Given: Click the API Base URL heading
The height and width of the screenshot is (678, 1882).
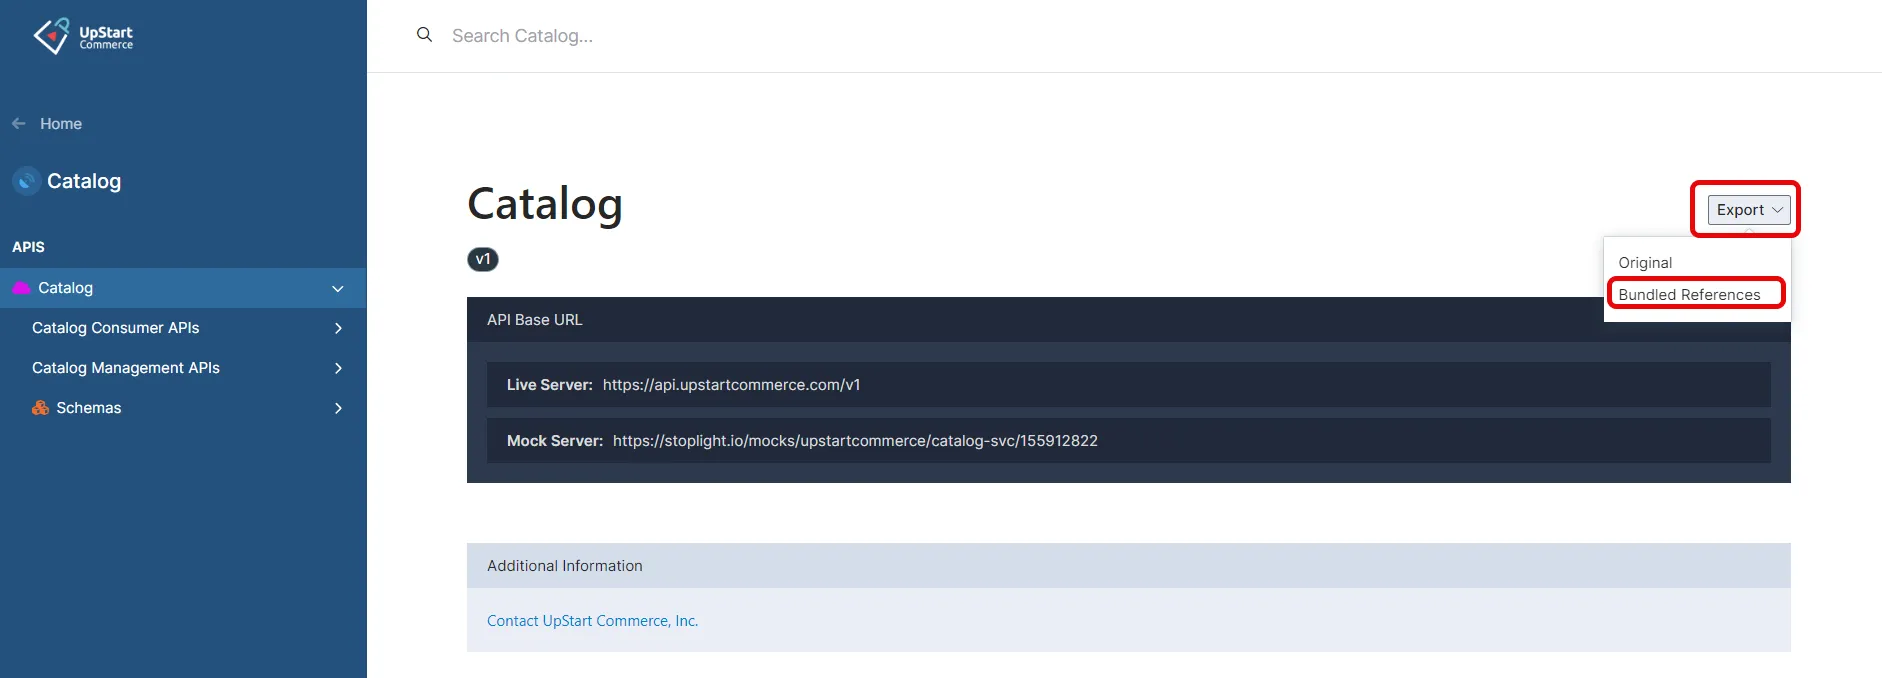Looking at the screenshot, I should [x=534, y=320].
